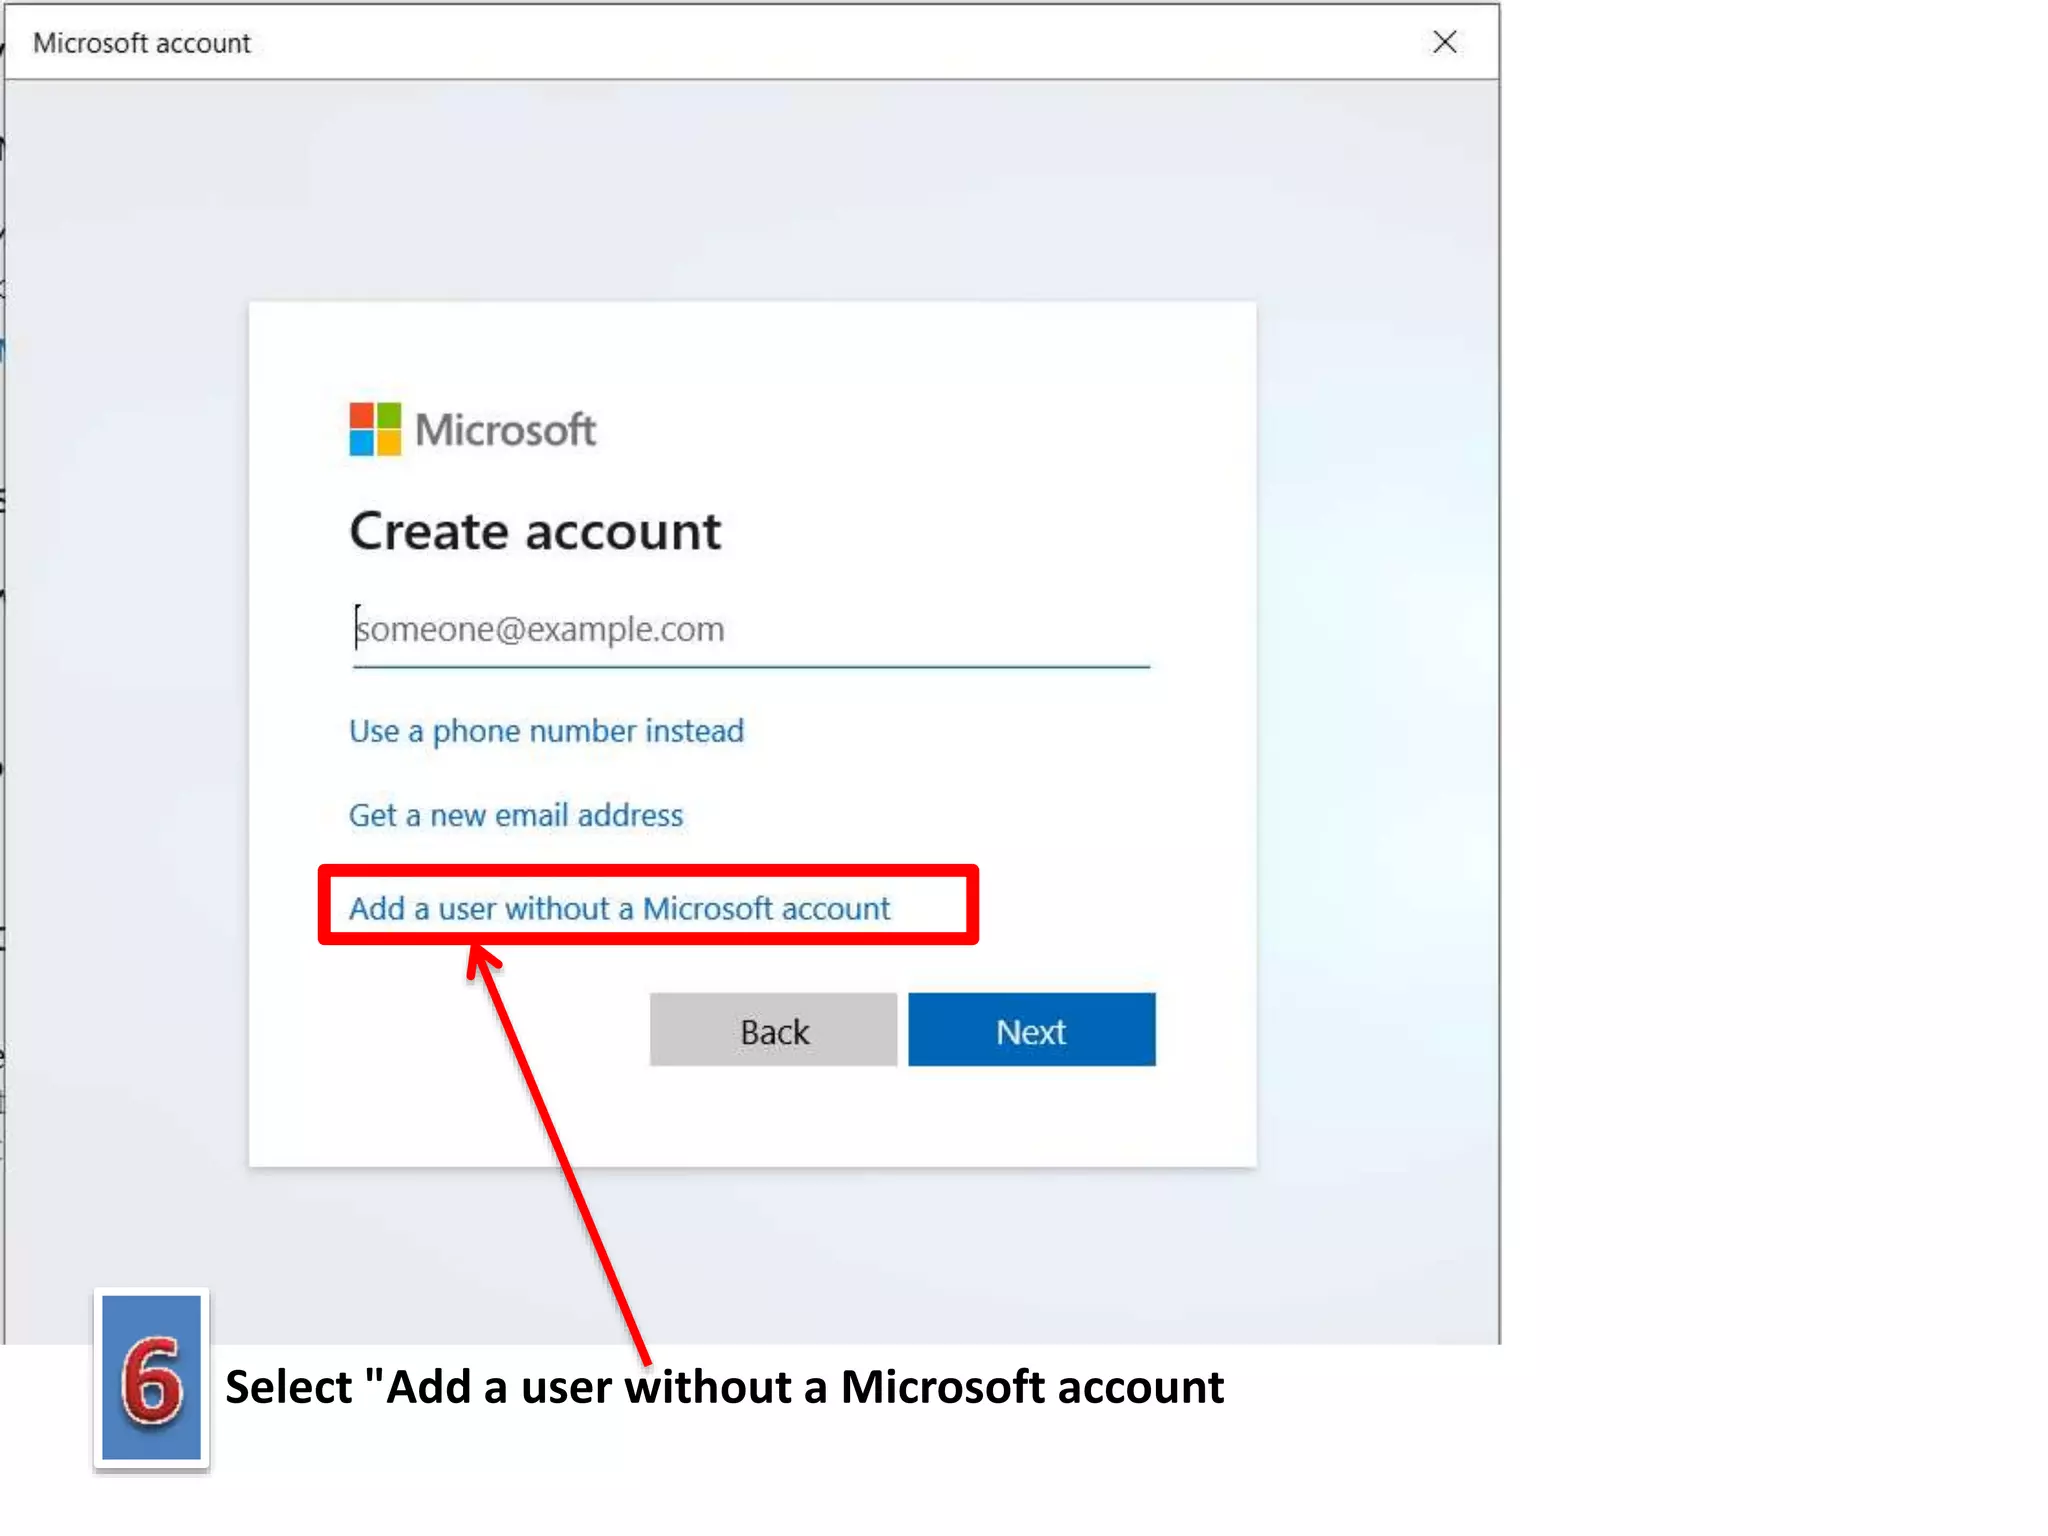Click the 'Create account' heading text
This screenshot has width=2048, height=1536.
point(535,531)
